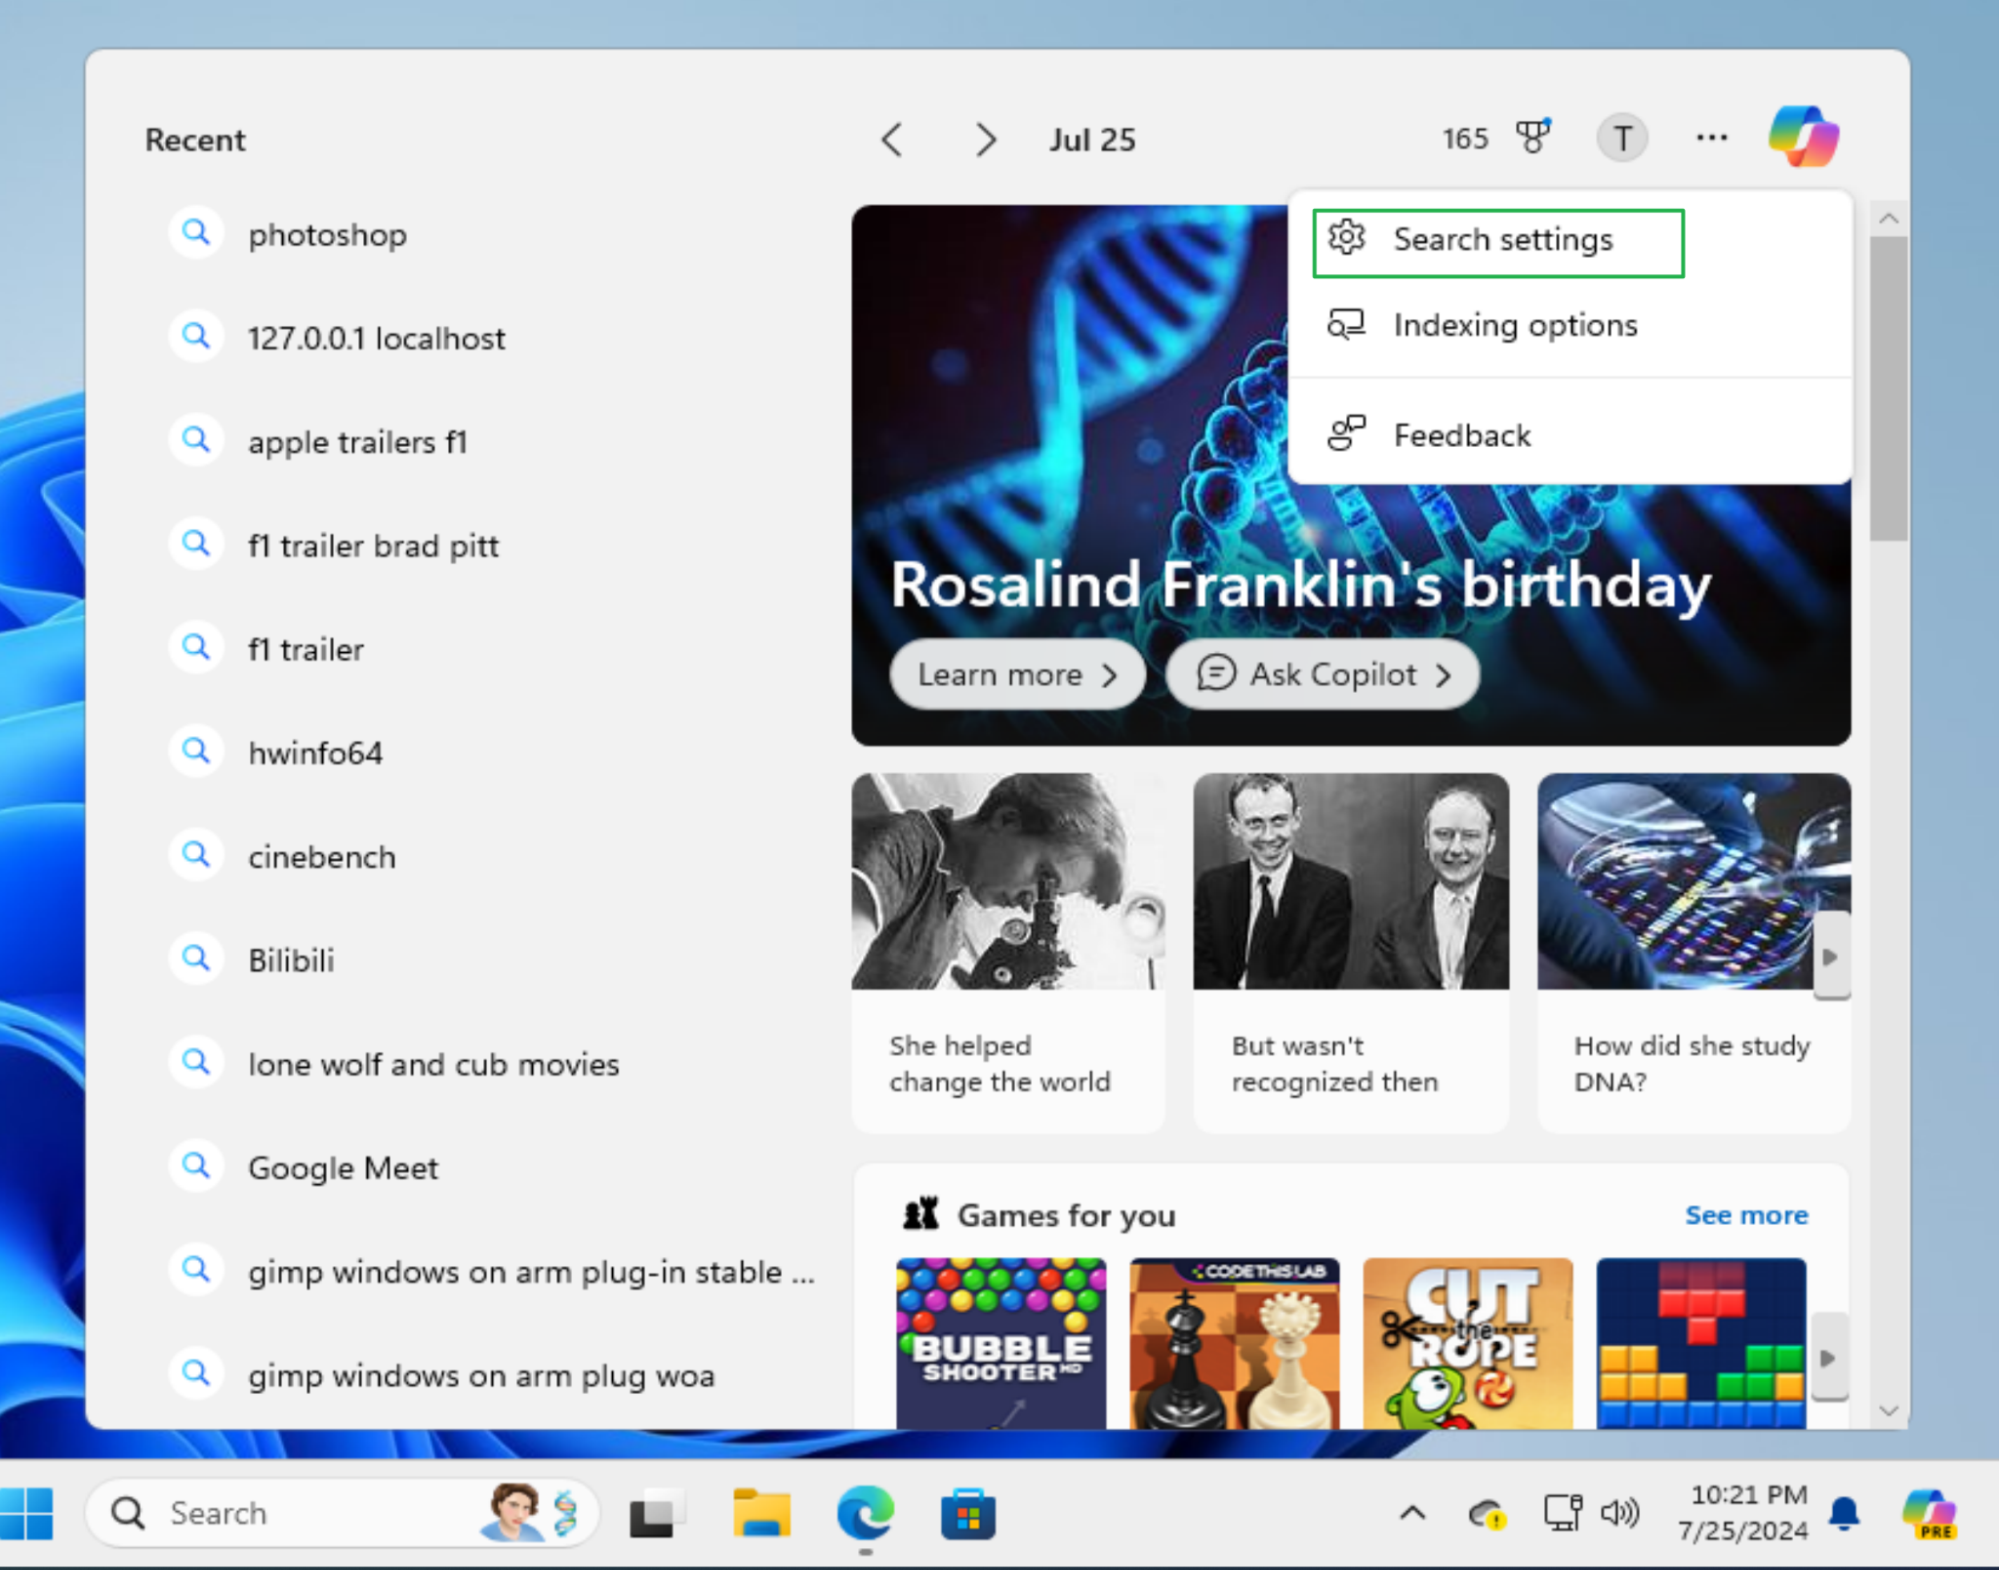1999x1570 pixels.
Task: Click the Bubble Shooter game thumbnail
Action: (1000, 1336)
